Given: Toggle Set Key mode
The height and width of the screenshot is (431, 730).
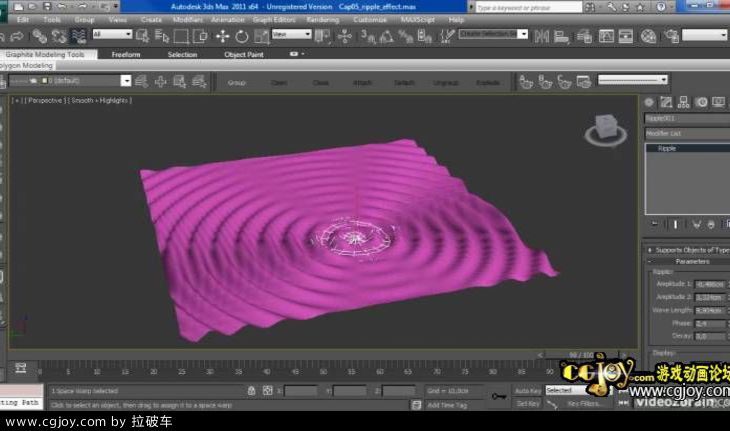Looking at the screenshot, I should (528, 404).
